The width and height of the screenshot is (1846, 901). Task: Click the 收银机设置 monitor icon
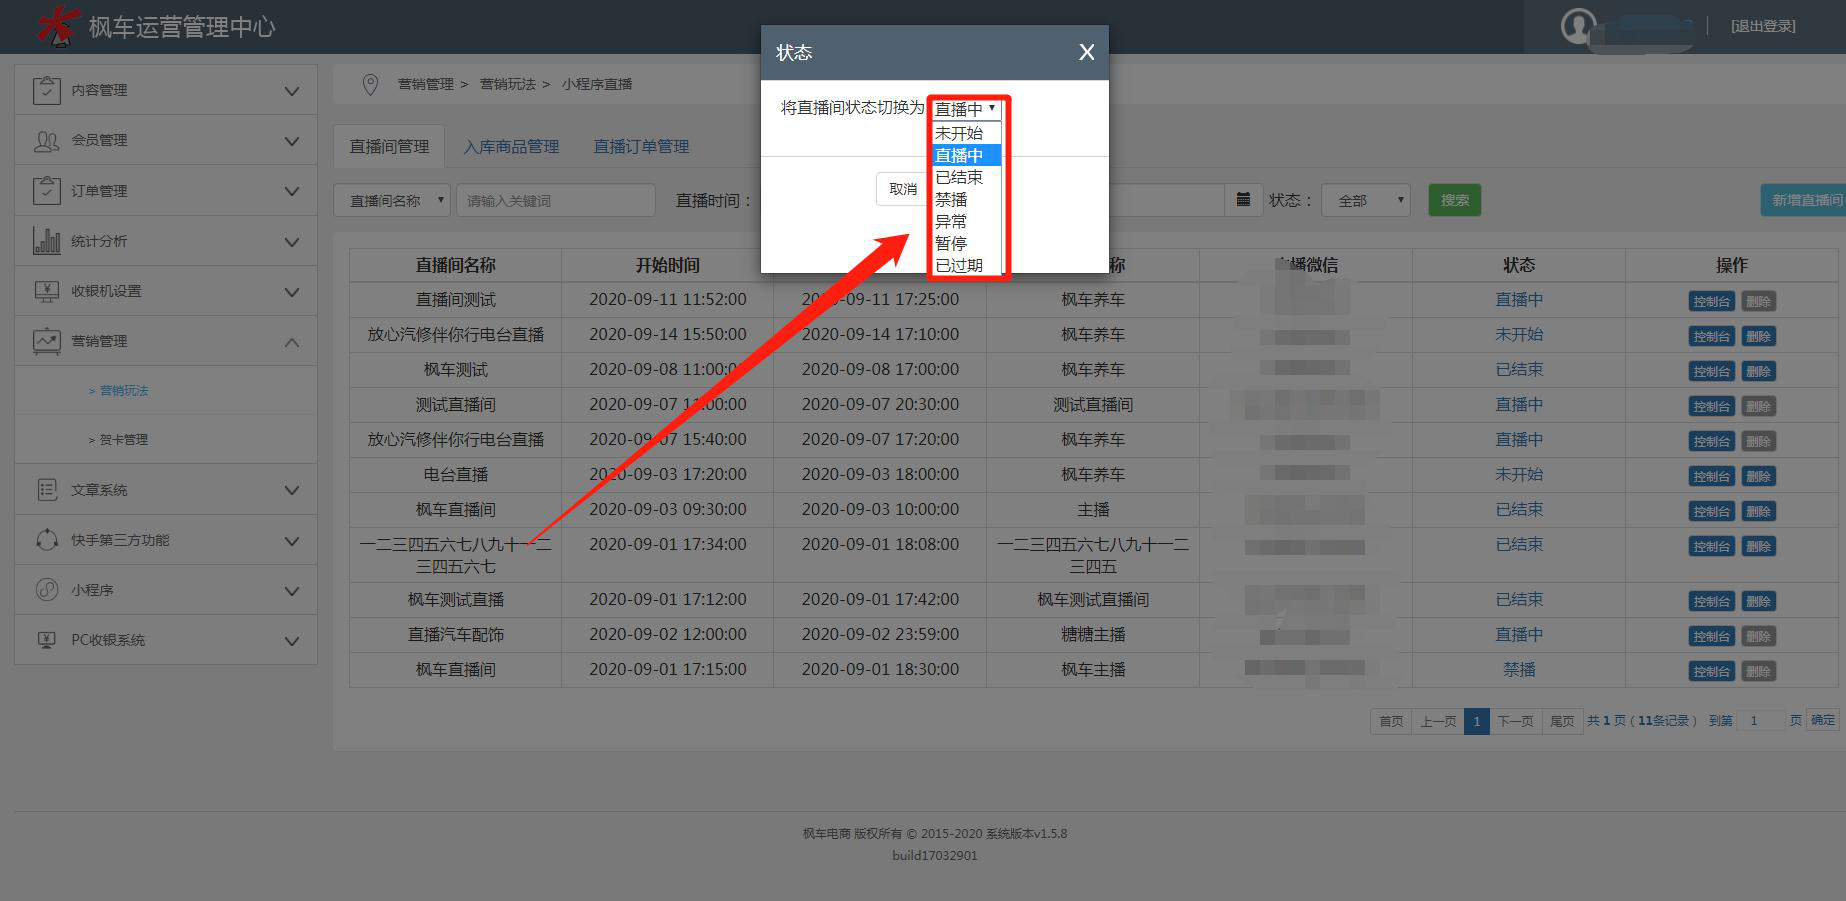tap(47, 291)
